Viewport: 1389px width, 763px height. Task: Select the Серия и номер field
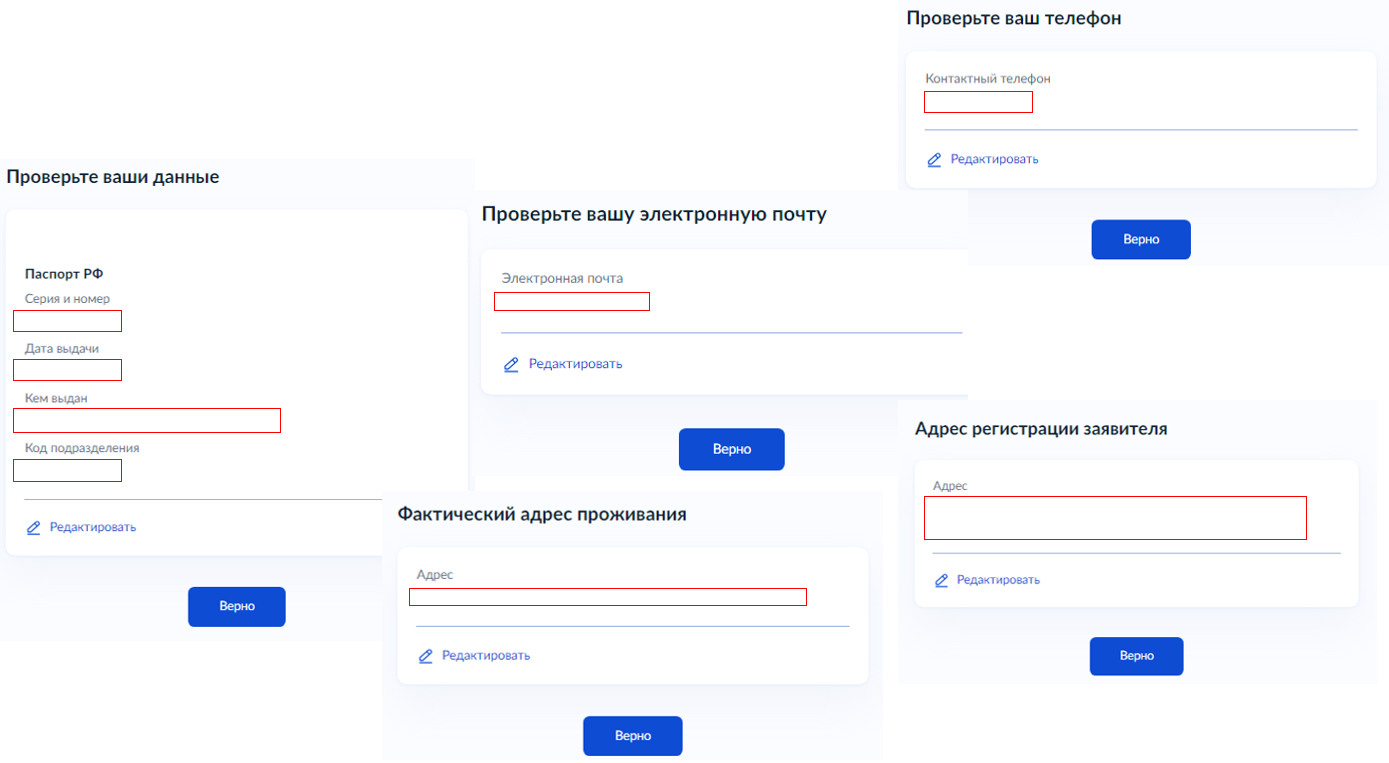(68, 321)
